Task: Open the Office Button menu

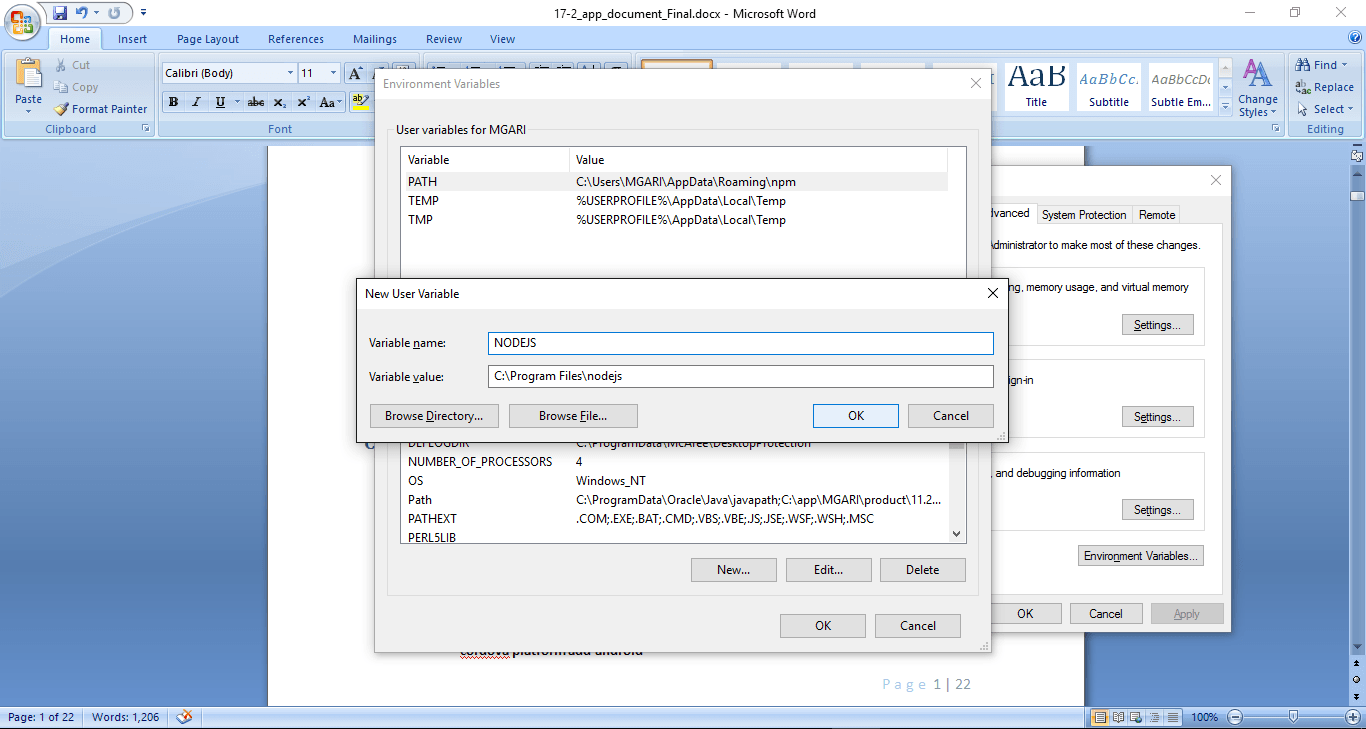Action: point(23,22)
